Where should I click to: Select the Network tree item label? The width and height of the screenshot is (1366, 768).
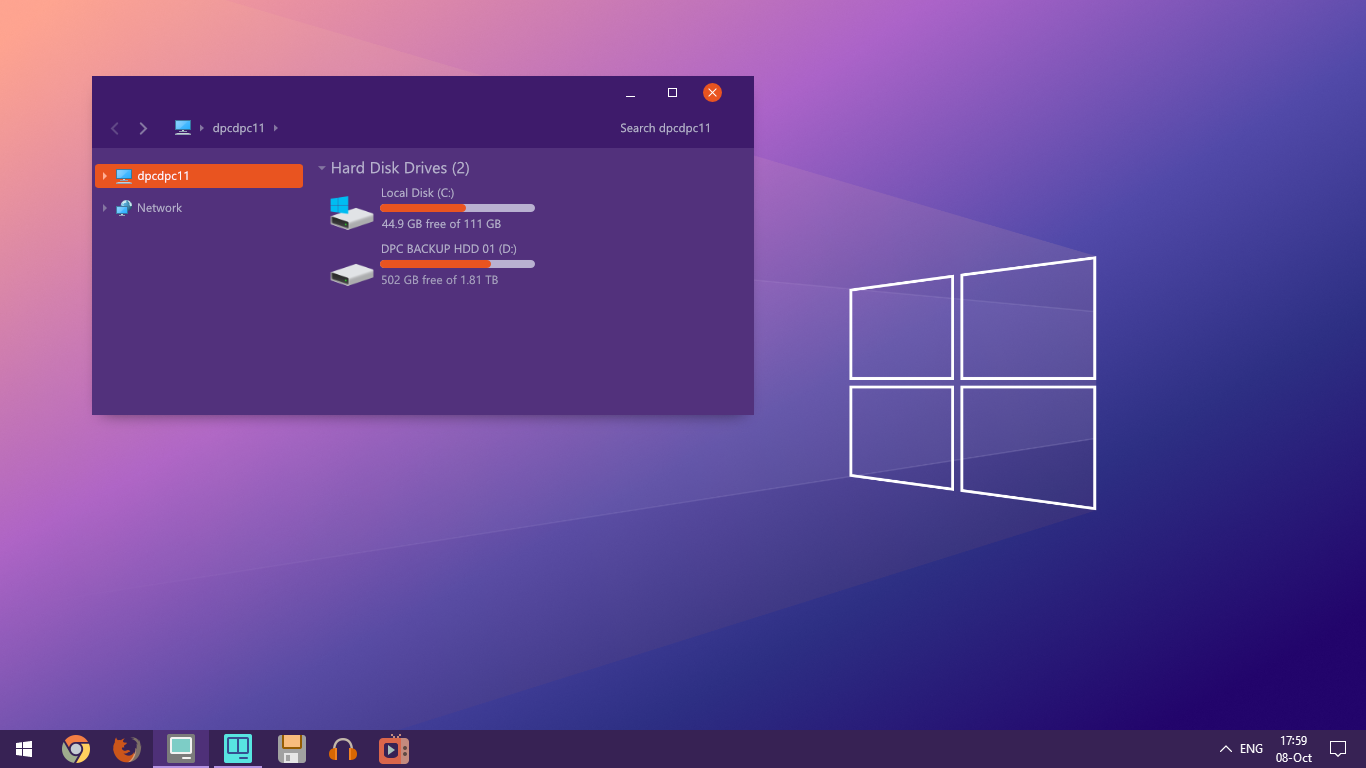point(159,208)
